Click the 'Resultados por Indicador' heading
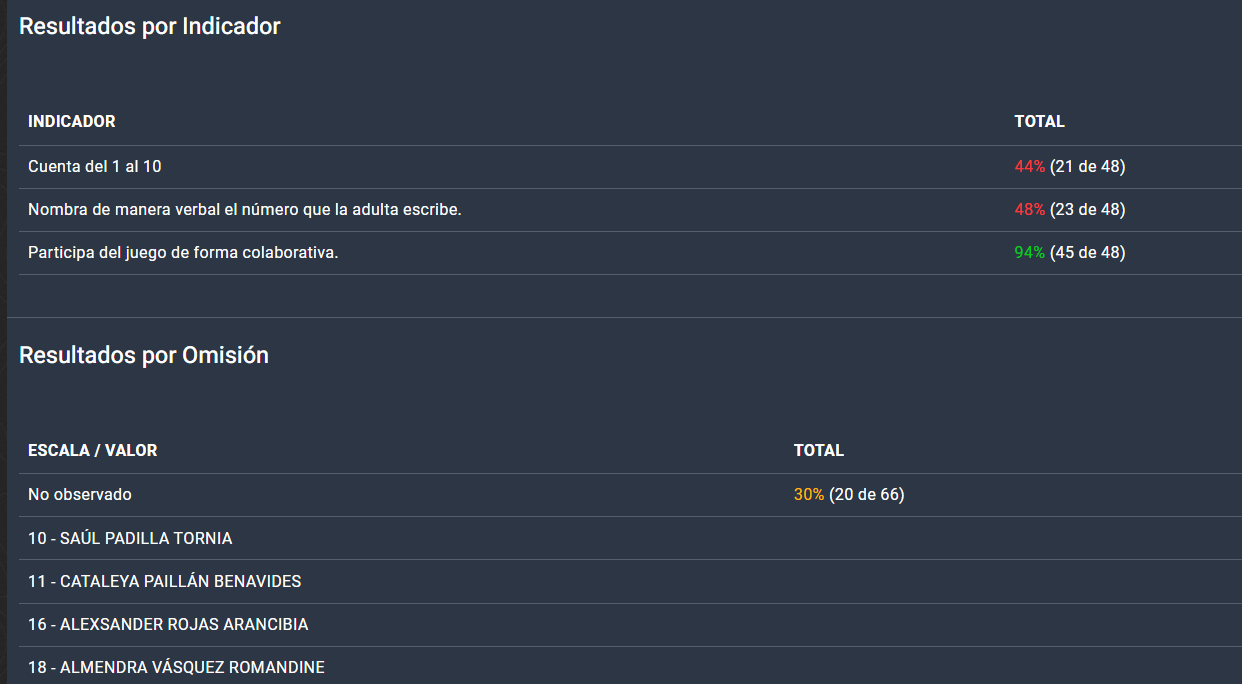Viewport: 1242px width, 684px height. [150, 27]
